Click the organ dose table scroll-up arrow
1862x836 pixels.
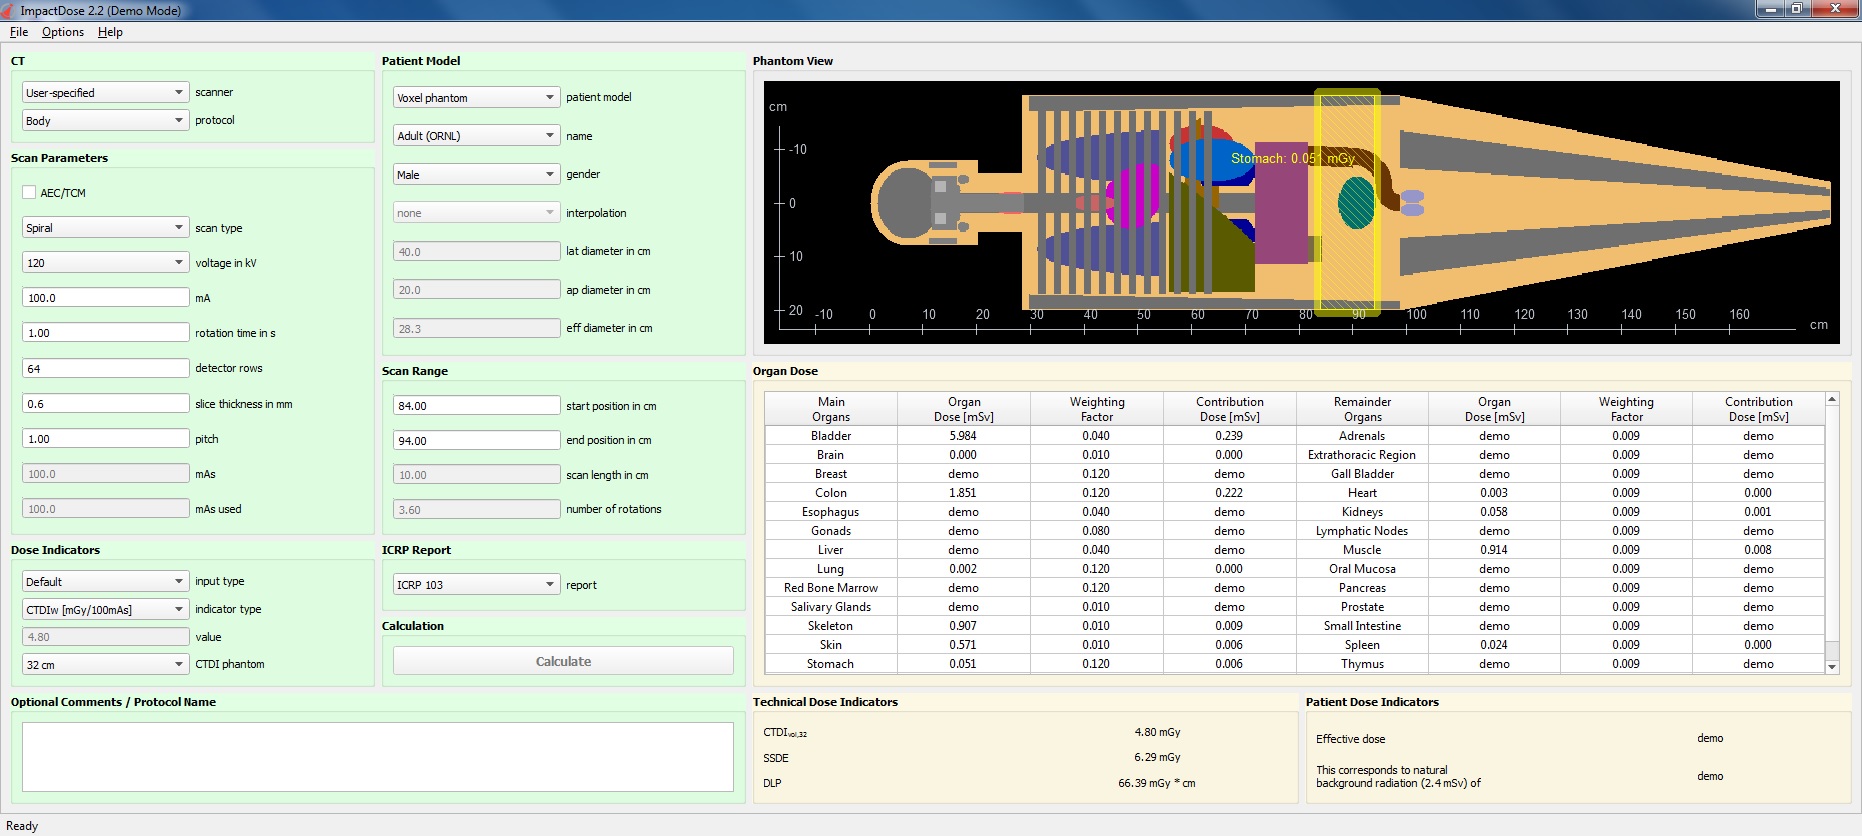coord(1832,399)
